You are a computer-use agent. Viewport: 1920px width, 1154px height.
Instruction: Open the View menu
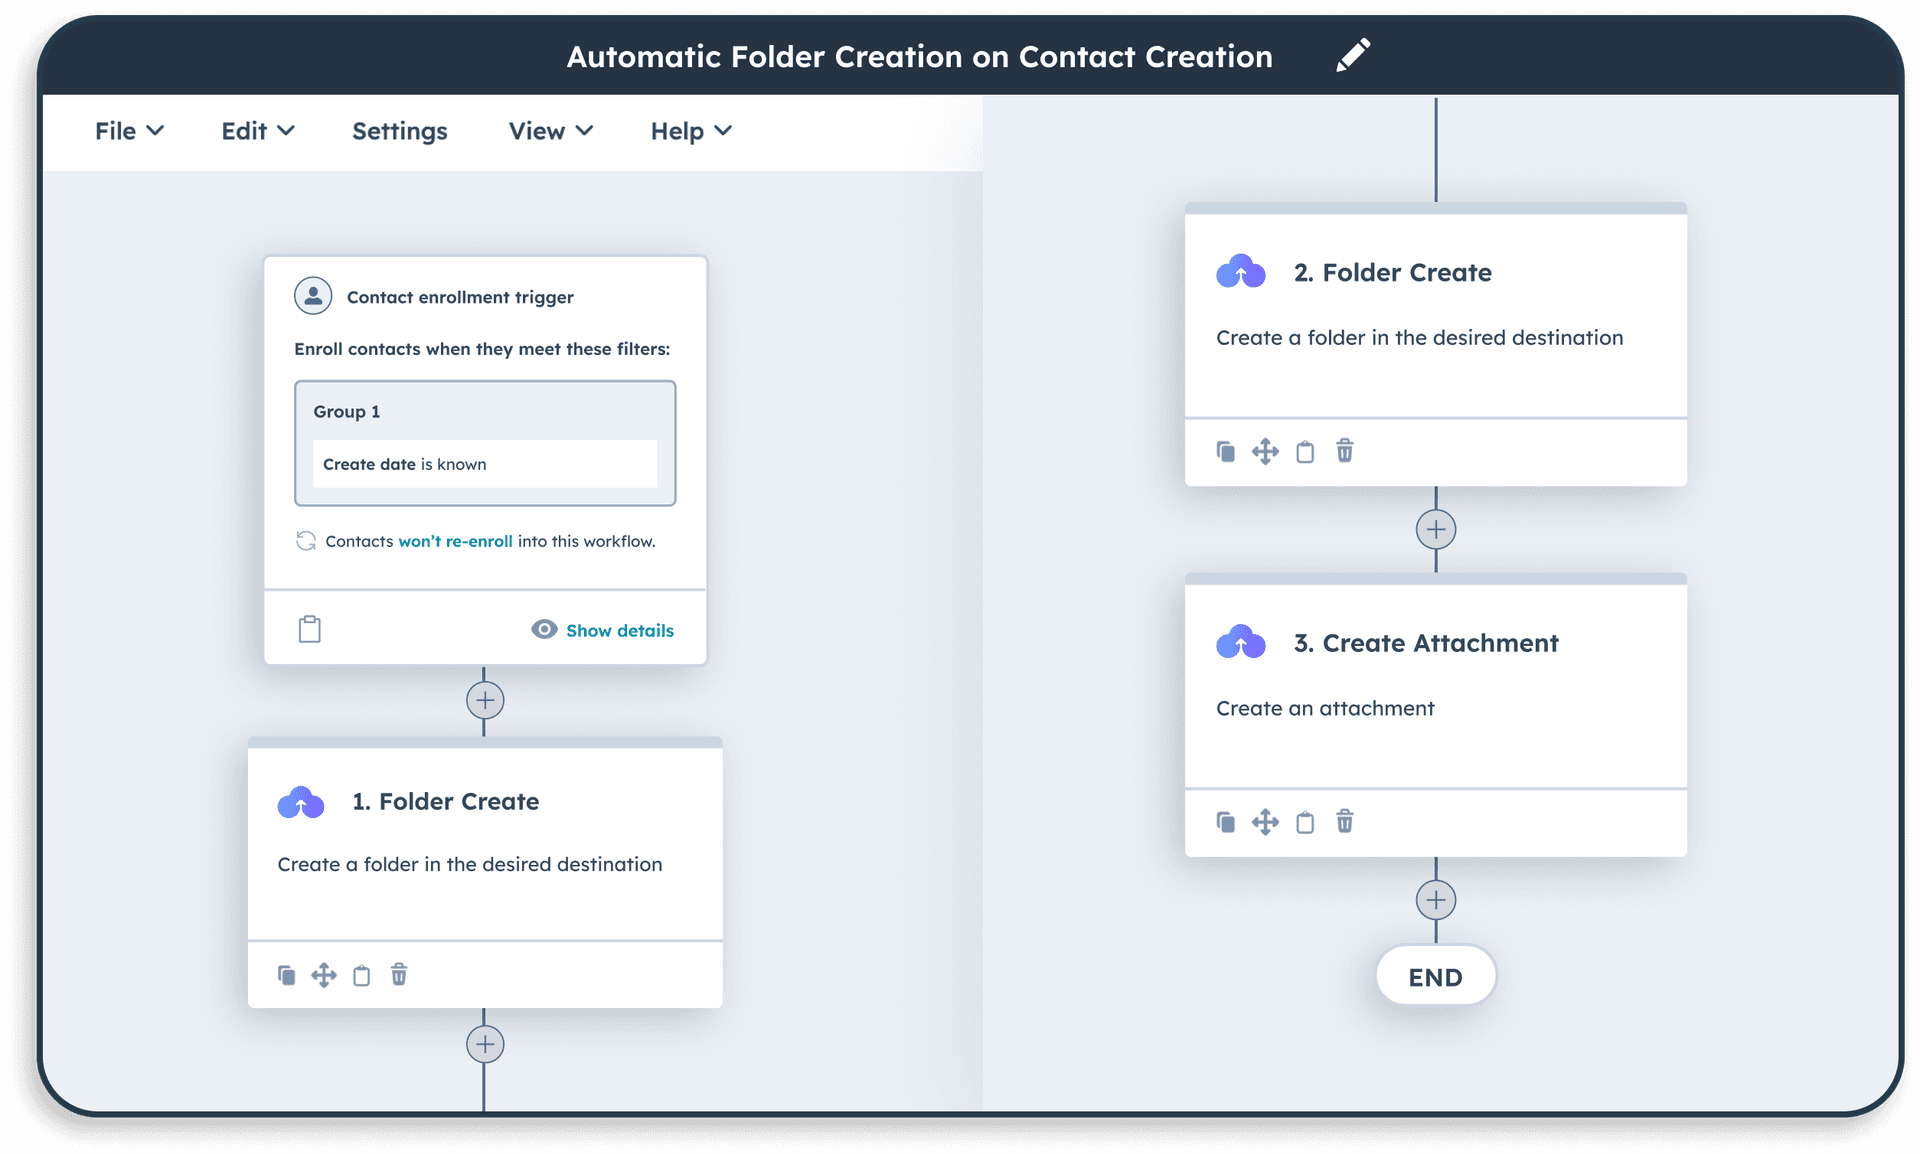[551, 131]
